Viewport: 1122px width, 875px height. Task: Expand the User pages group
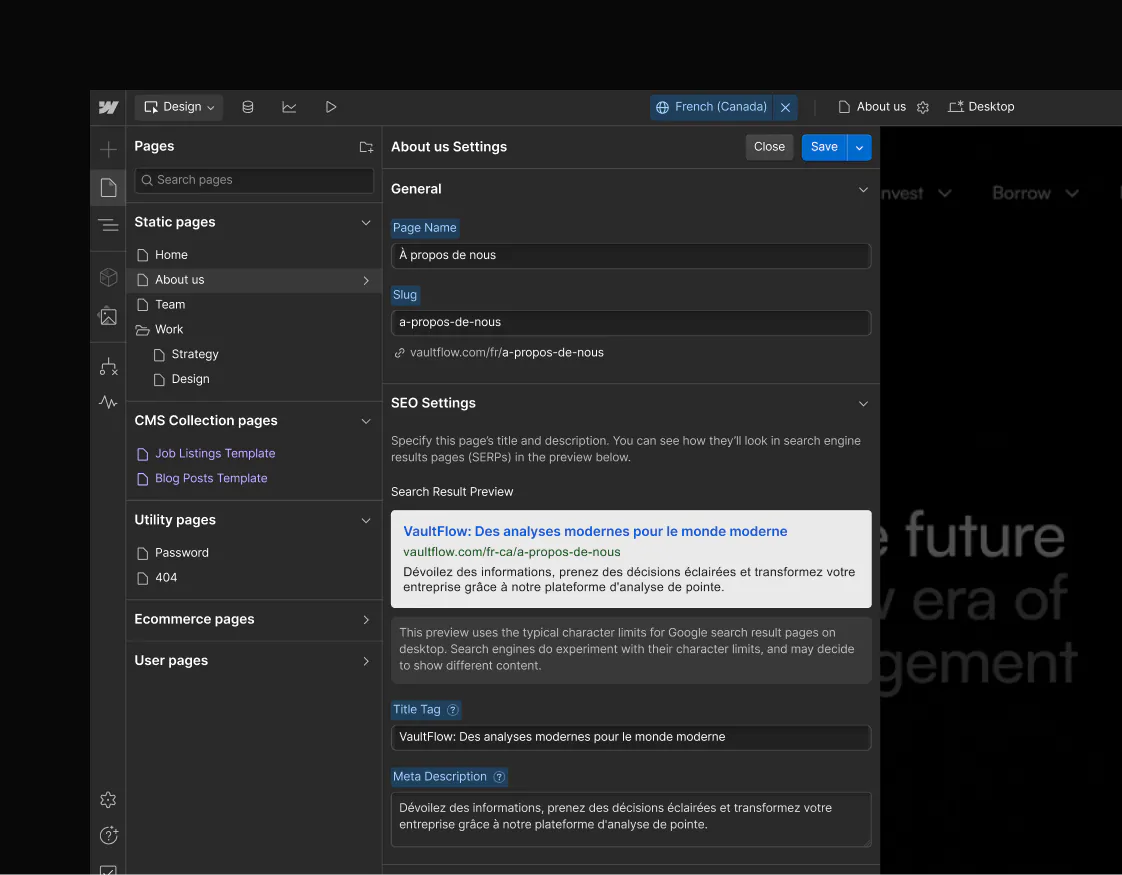tap(366, 661)
